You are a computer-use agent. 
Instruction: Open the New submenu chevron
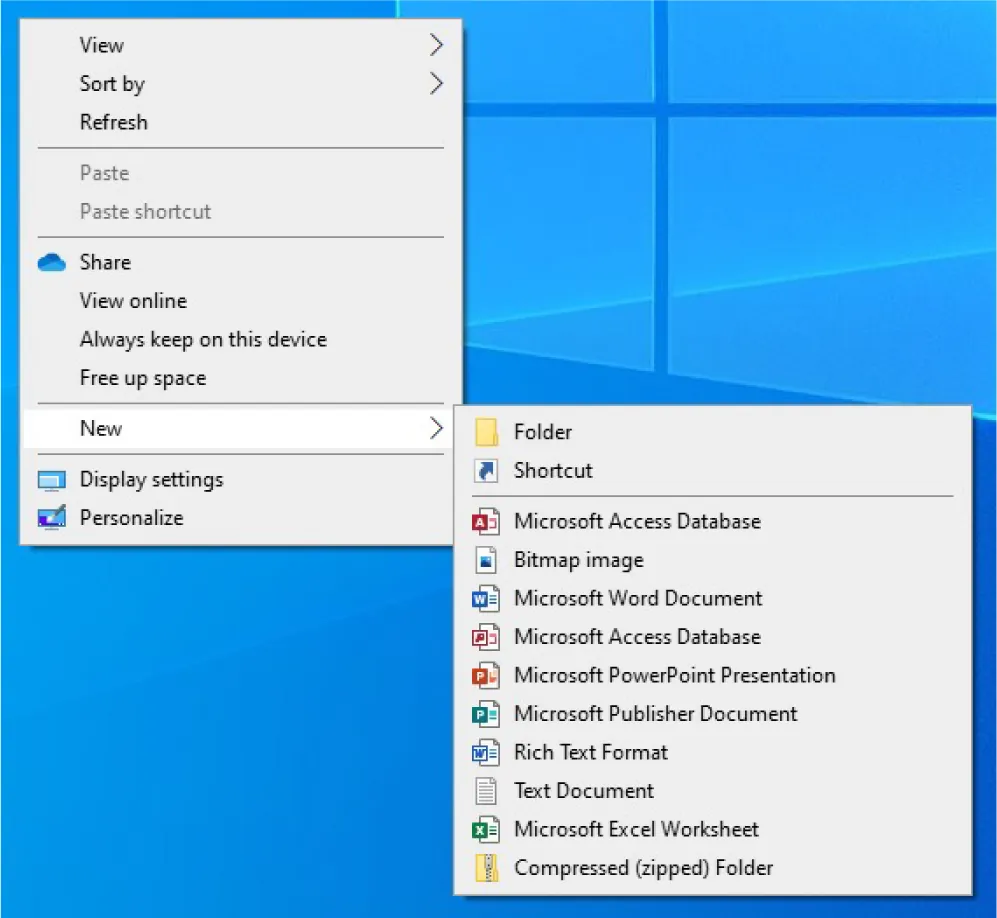[436, 428]
